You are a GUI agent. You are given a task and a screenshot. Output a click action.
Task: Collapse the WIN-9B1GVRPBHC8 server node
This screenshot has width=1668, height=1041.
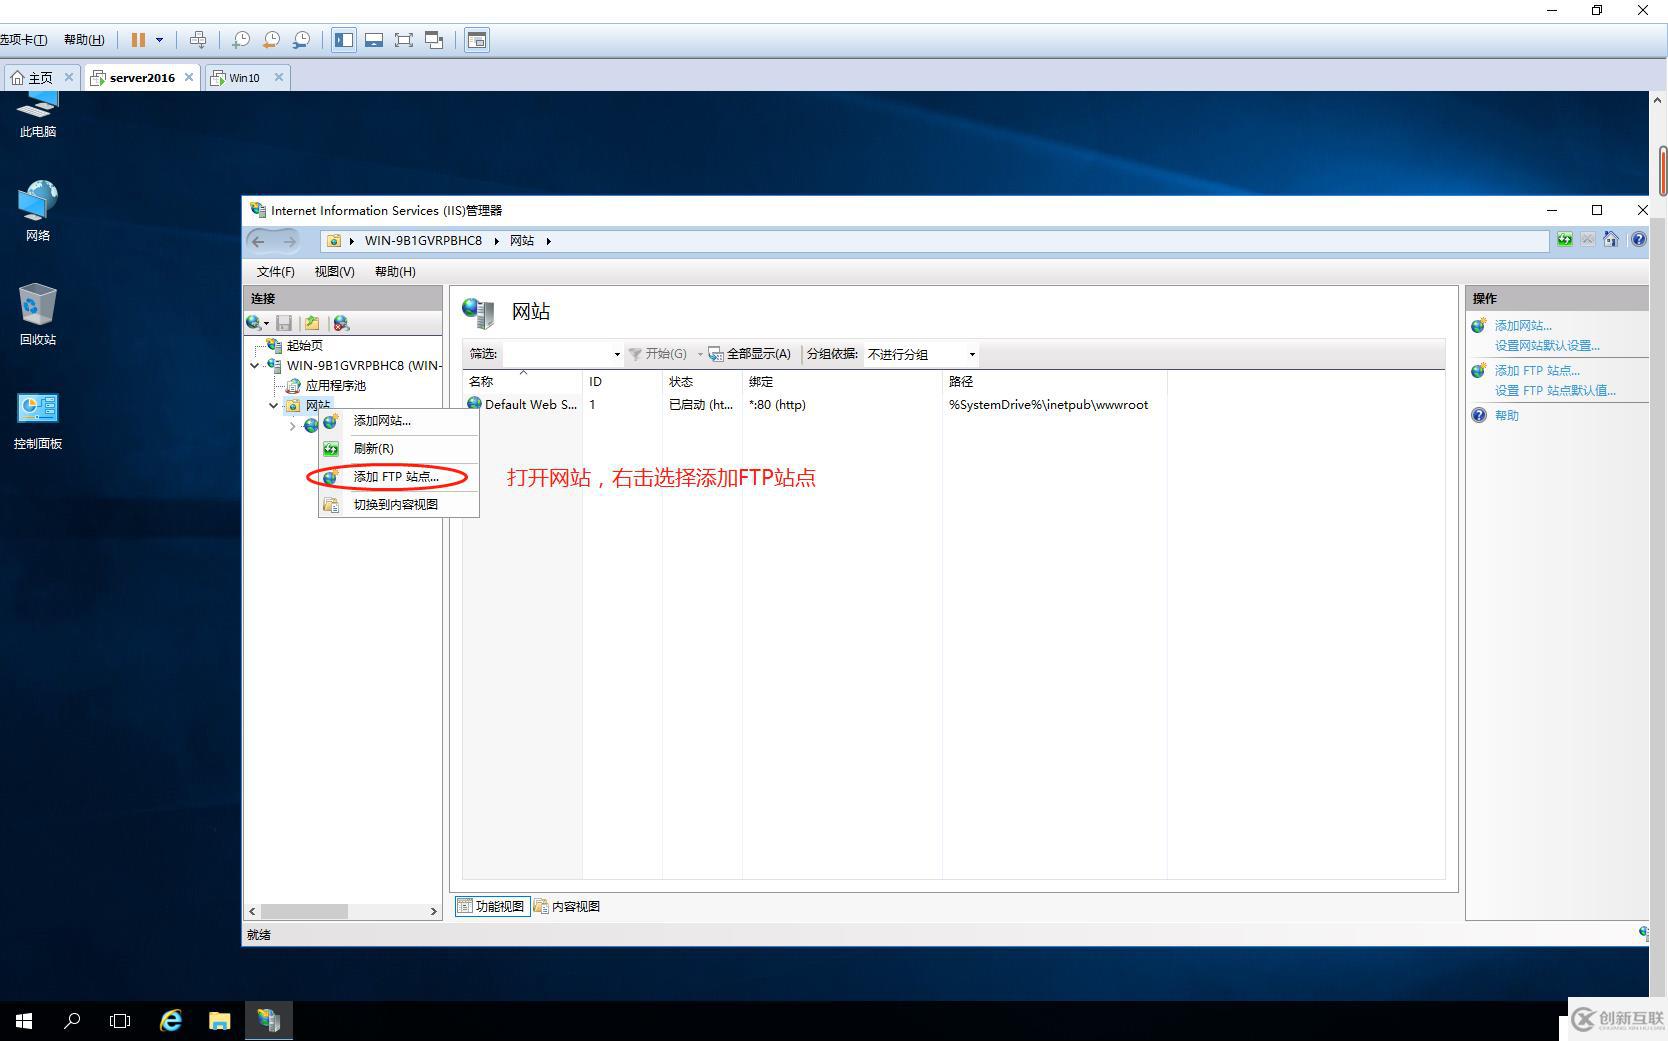(255, 366)
